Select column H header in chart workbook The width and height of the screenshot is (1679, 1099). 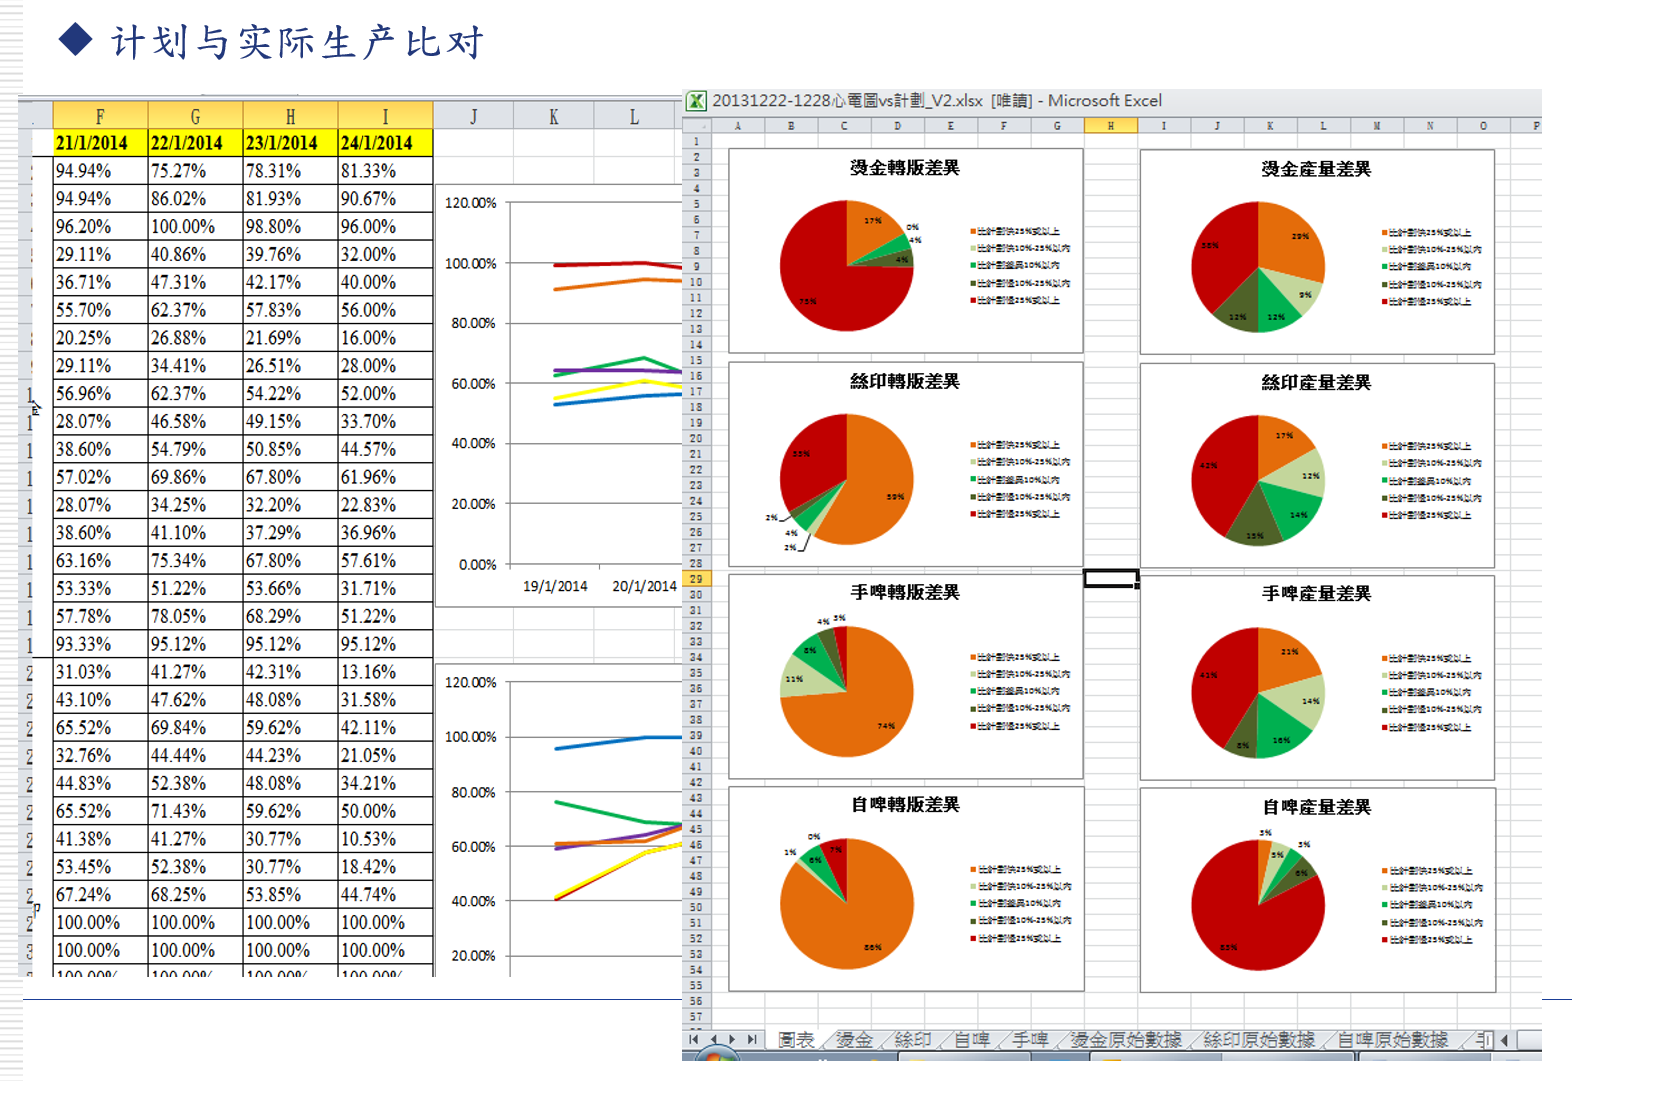click(1110, 126)
